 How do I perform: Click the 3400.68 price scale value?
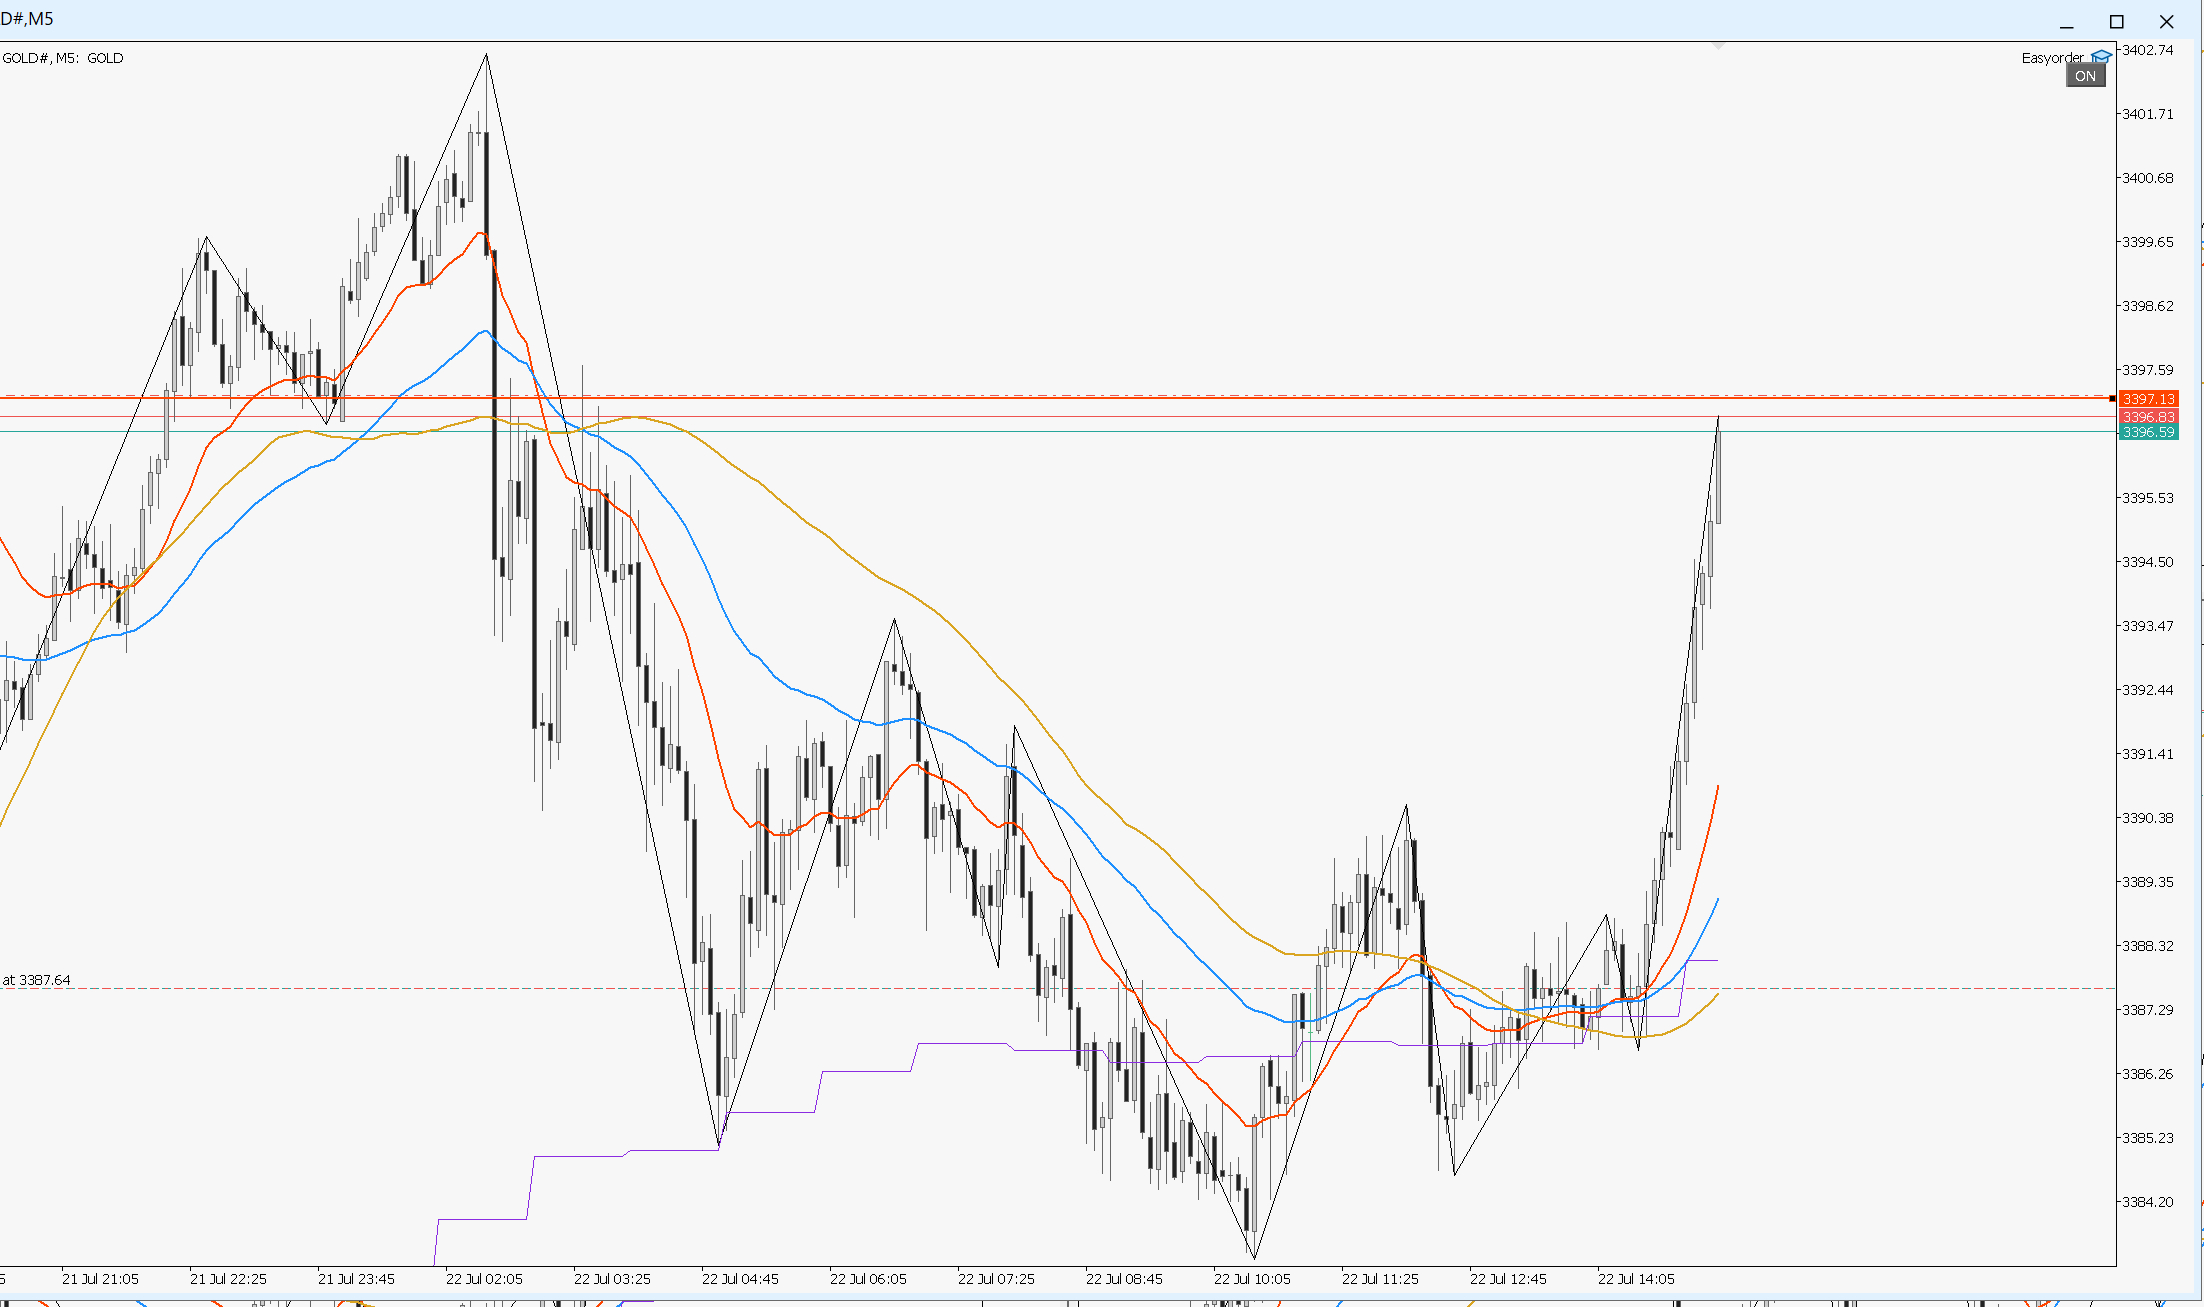2148,178
